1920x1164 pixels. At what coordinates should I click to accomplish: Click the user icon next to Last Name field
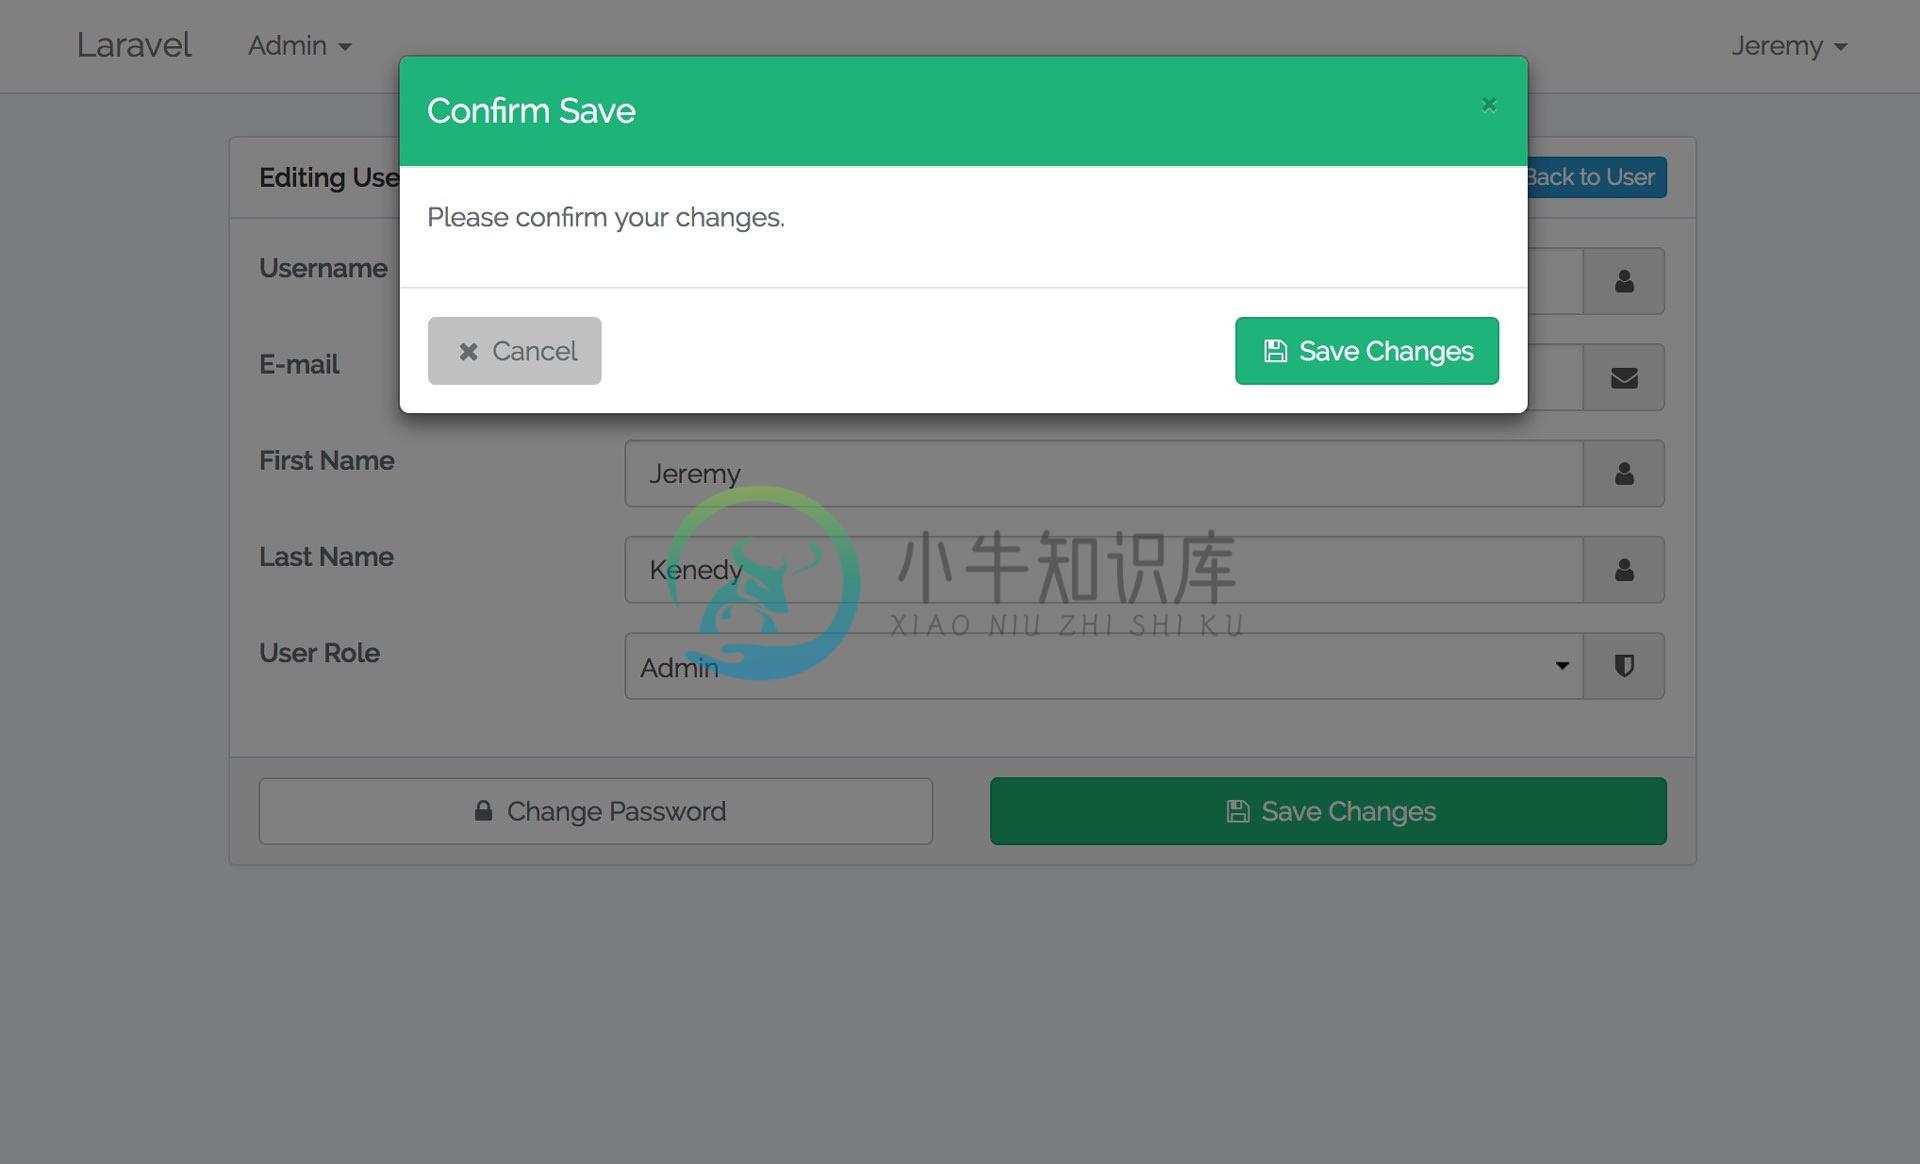click(x=1624, y=568)
